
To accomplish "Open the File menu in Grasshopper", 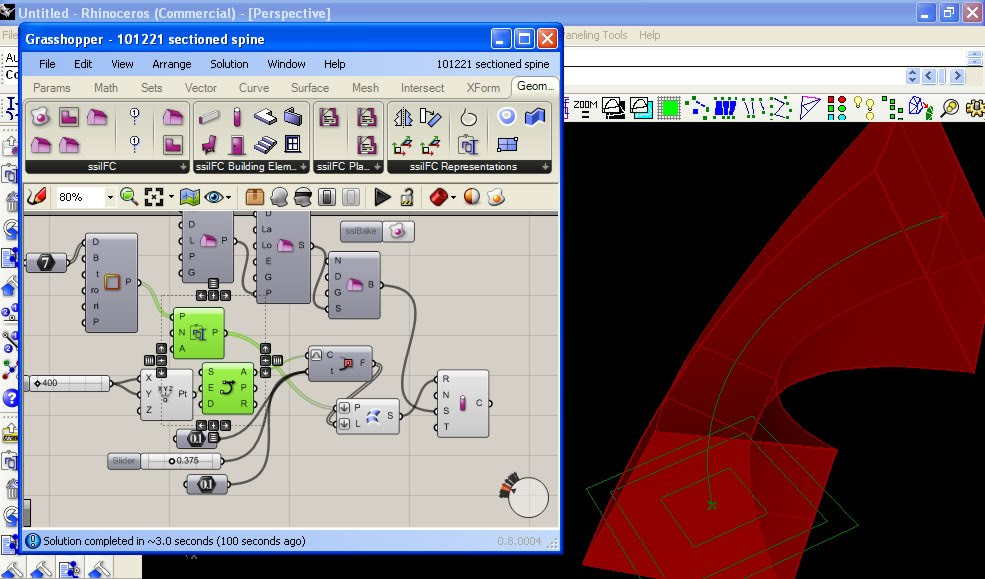I will coord(47,64).
